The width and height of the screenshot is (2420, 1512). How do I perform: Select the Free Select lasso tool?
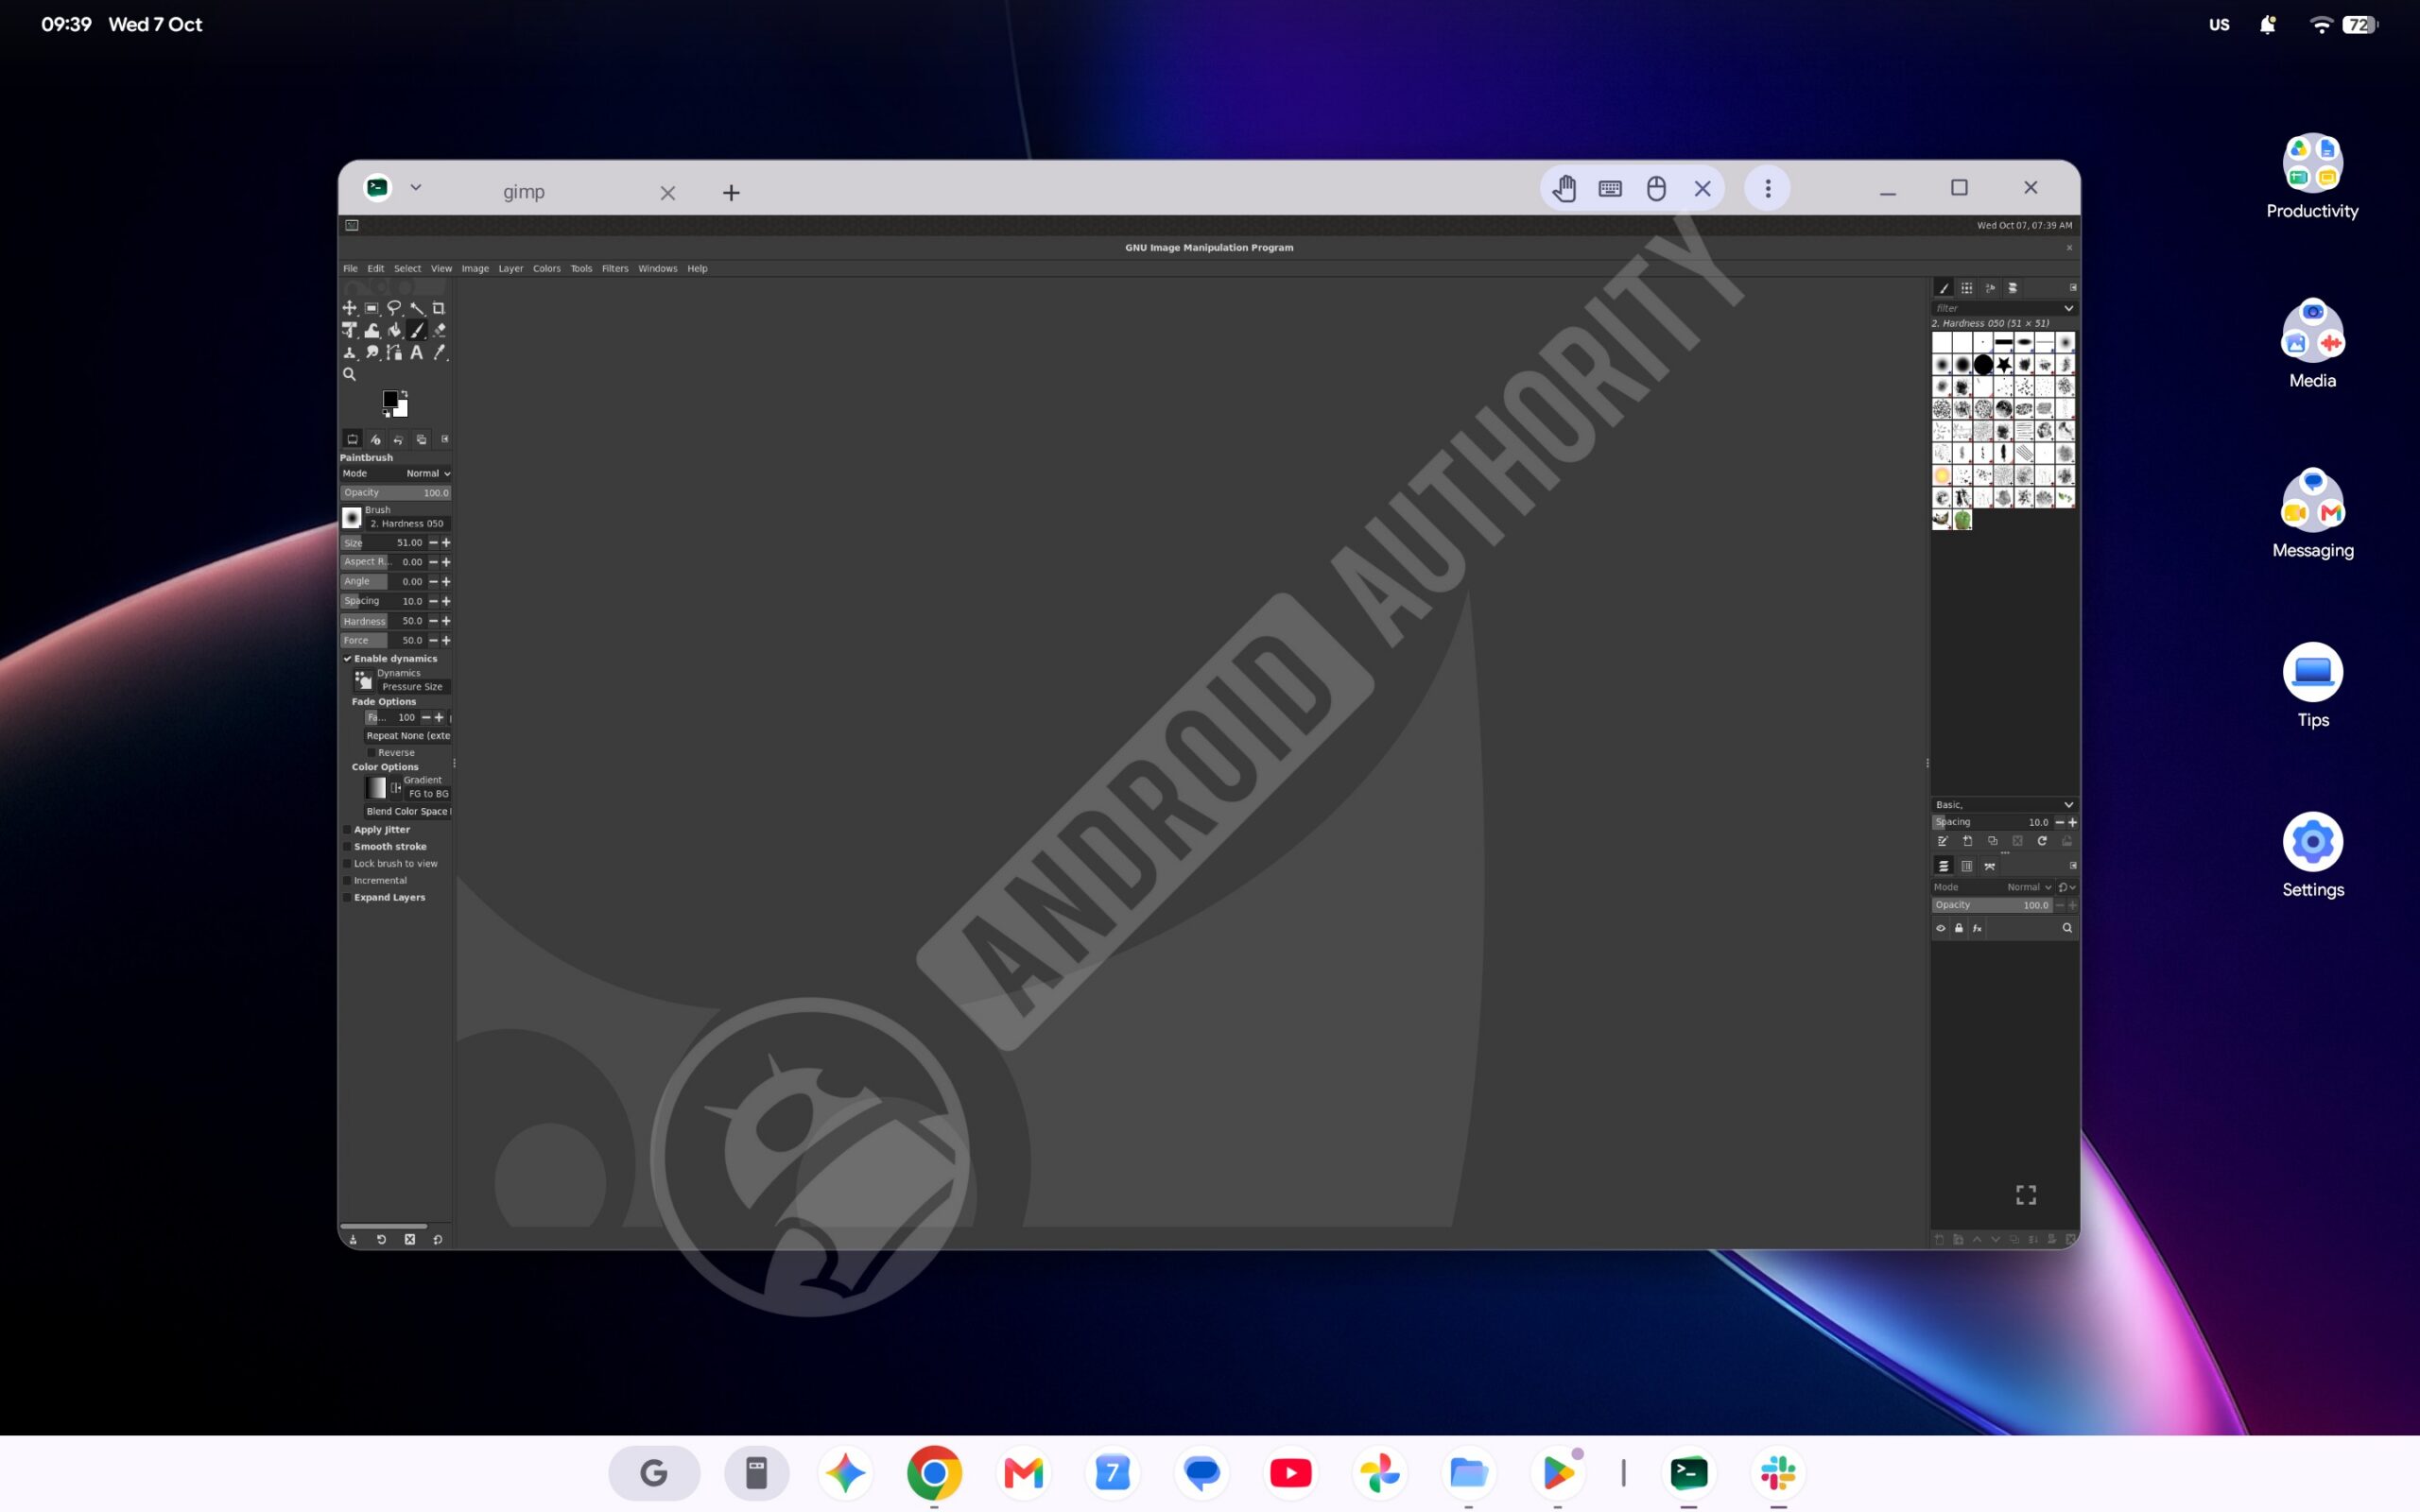[x=394, y=308]
